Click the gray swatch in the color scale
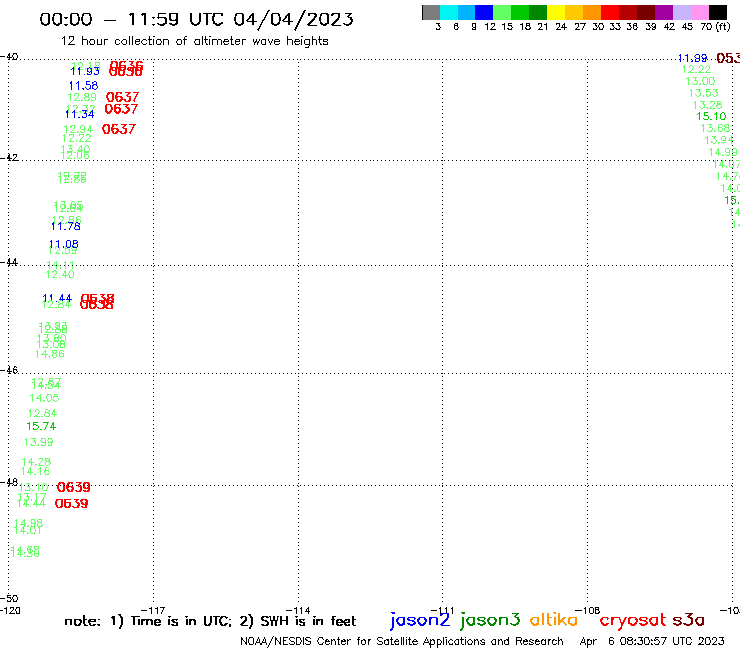Image resolution: width=740 pixels, height=650 pixels. click(x=431, y=12)
